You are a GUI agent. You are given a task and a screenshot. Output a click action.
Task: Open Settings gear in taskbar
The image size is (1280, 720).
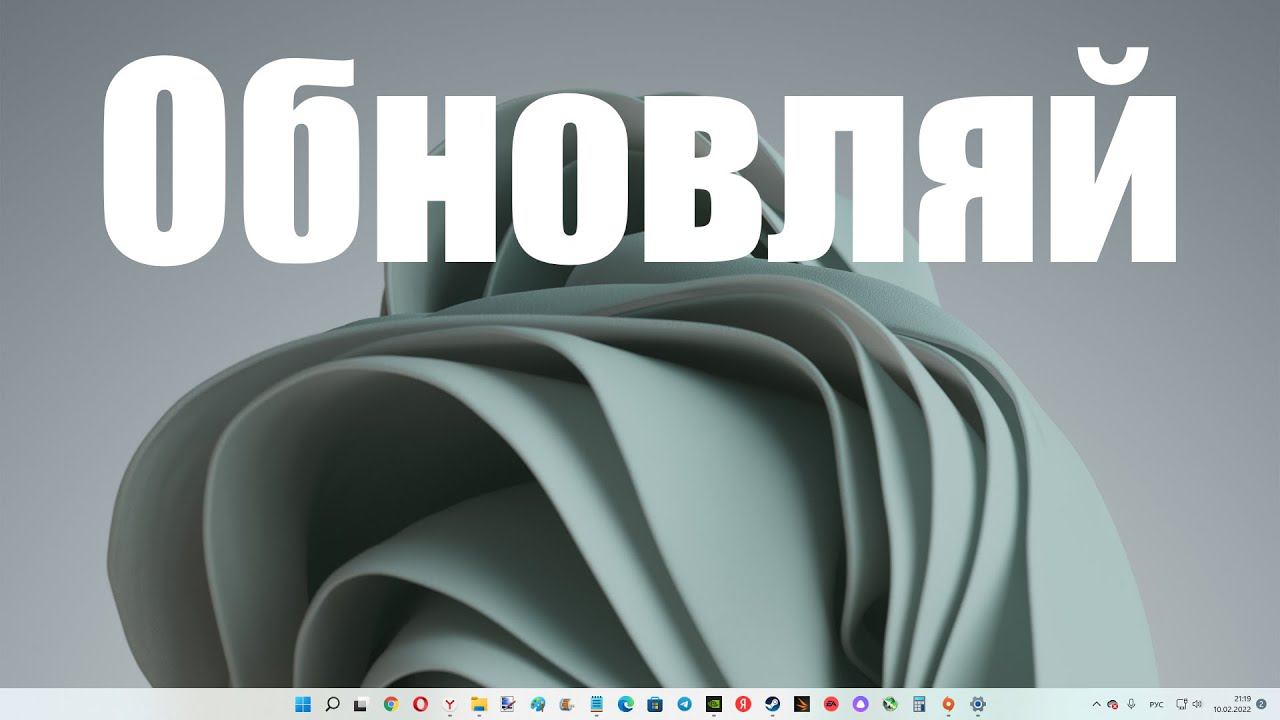coord(978,704)
